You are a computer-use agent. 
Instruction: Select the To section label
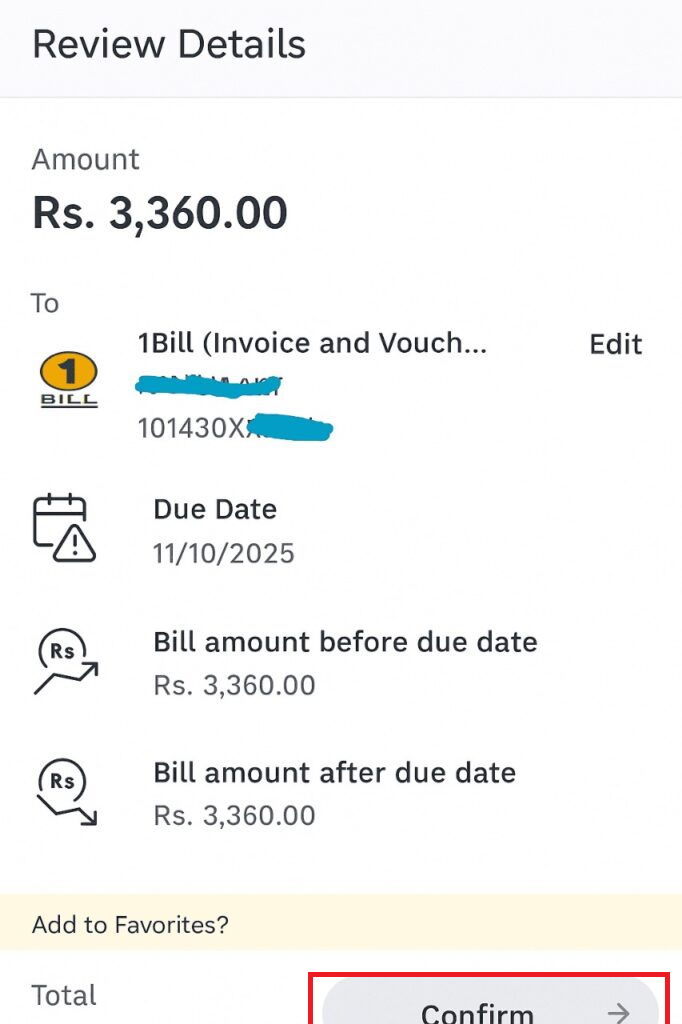[x=44, y=303]
